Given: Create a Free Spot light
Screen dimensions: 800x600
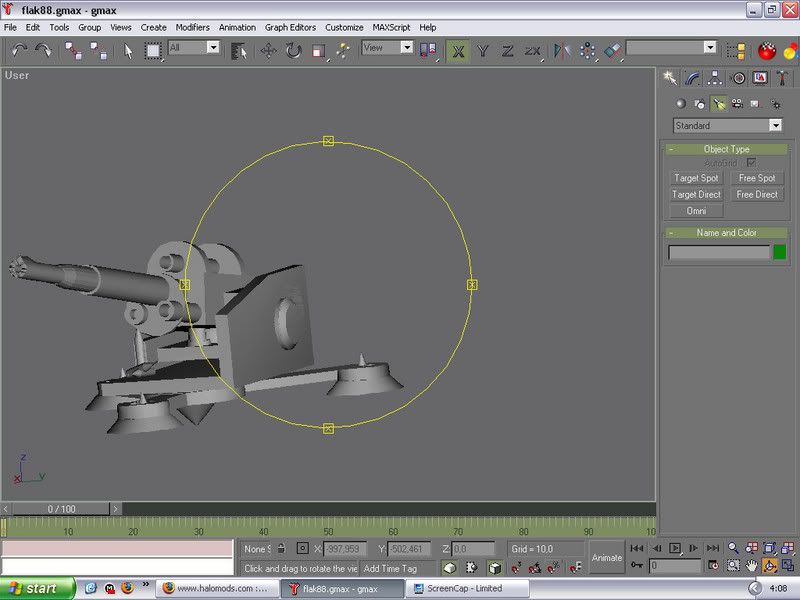Looking at the screenshot, I should 757,178.
